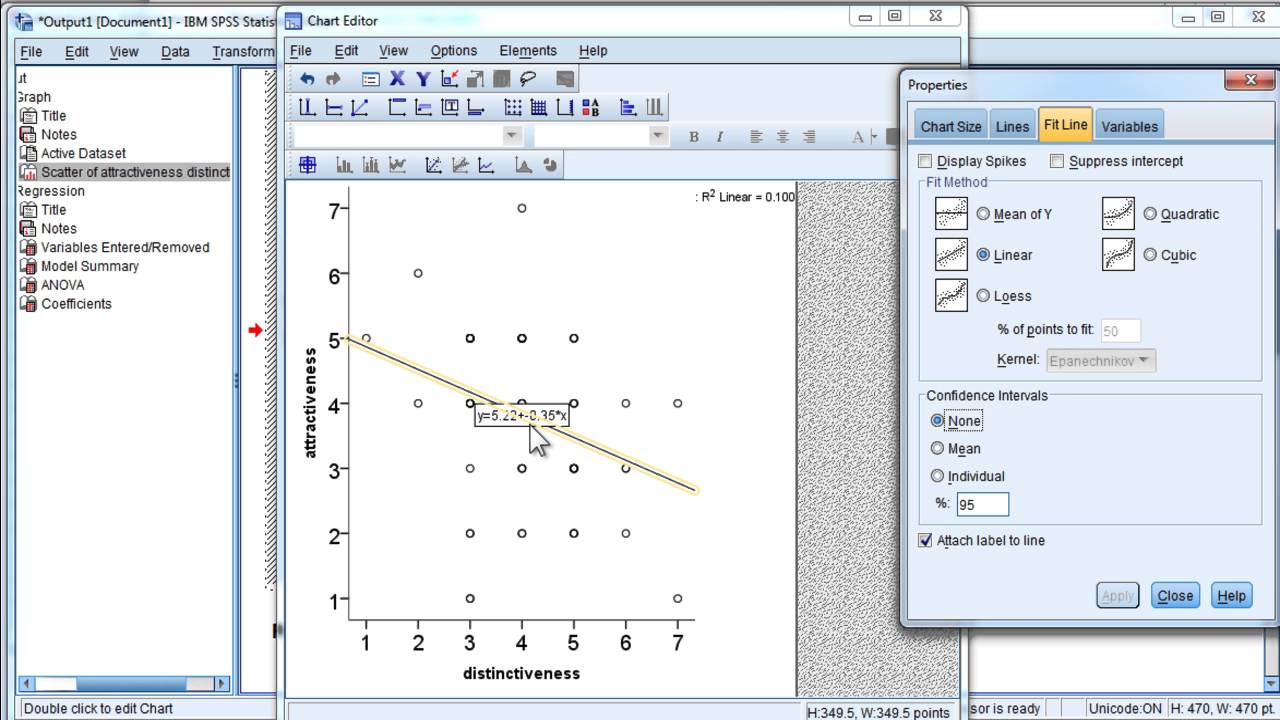
Task: Click the Redo arrow in Chart Editor toolbar
Action: (333, 79)
